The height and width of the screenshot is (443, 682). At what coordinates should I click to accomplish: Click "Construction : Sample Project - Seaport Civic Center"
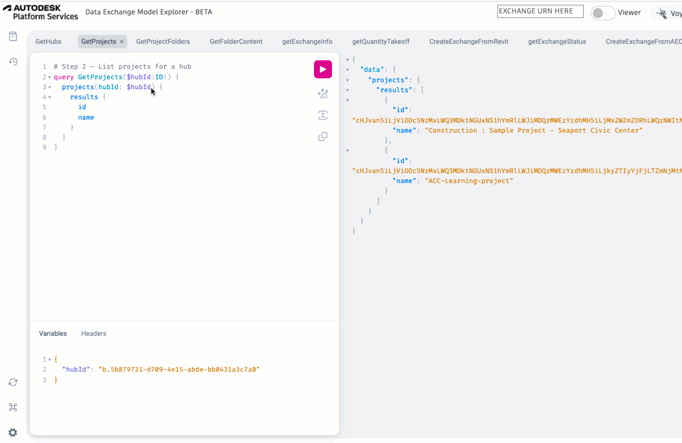(533, 130)
